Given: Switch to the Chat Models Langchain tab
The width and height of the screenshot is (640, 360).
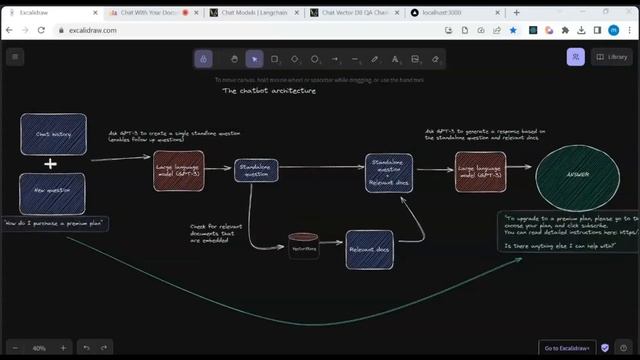Looking at the screenshot, I should (x=254, y=13).
